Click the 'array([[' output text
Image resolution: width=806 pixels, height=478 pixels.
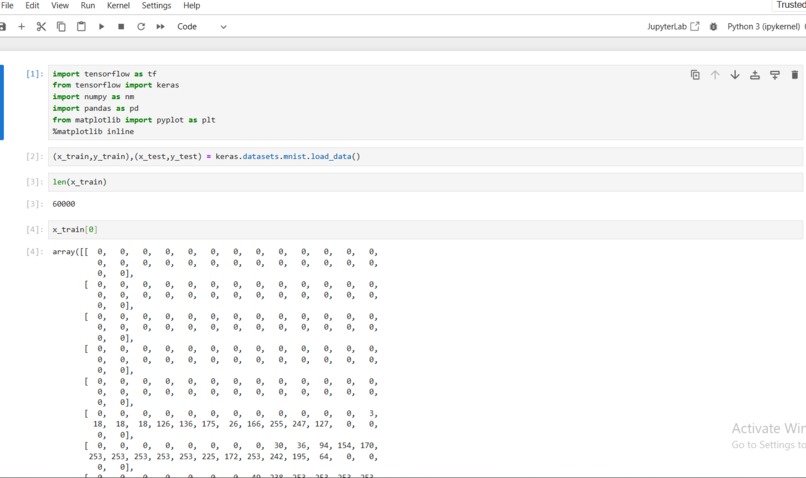click(x=70, y=252)
